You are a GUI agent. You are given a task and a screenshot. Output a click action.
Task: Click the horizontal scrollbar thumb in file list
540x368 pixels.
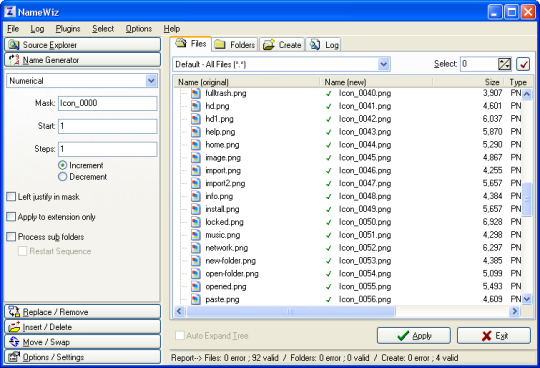coord(291,311)
